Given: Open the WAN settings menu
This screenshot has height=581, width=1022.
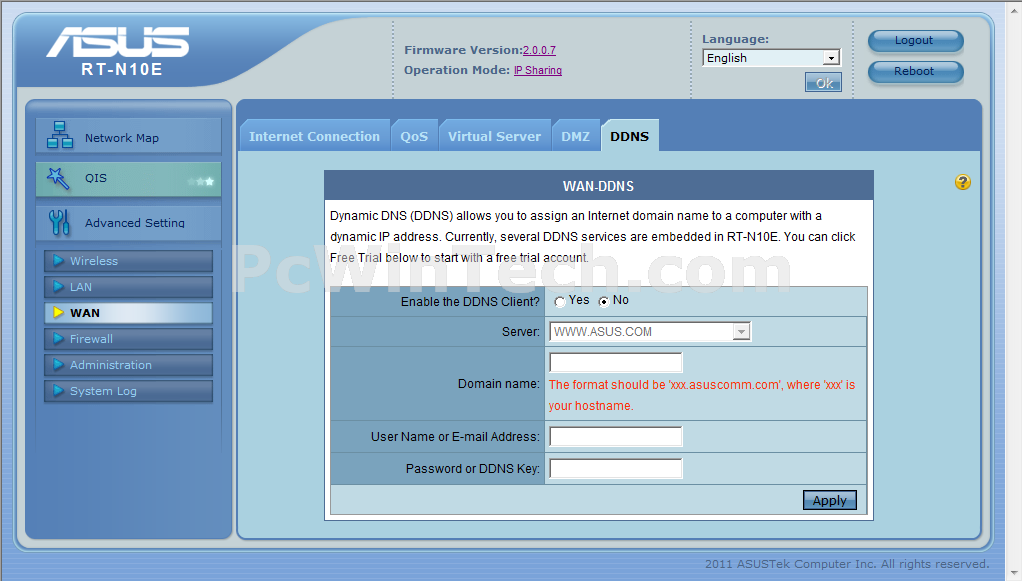Looking at the screenshot, I should pos(128,313).
